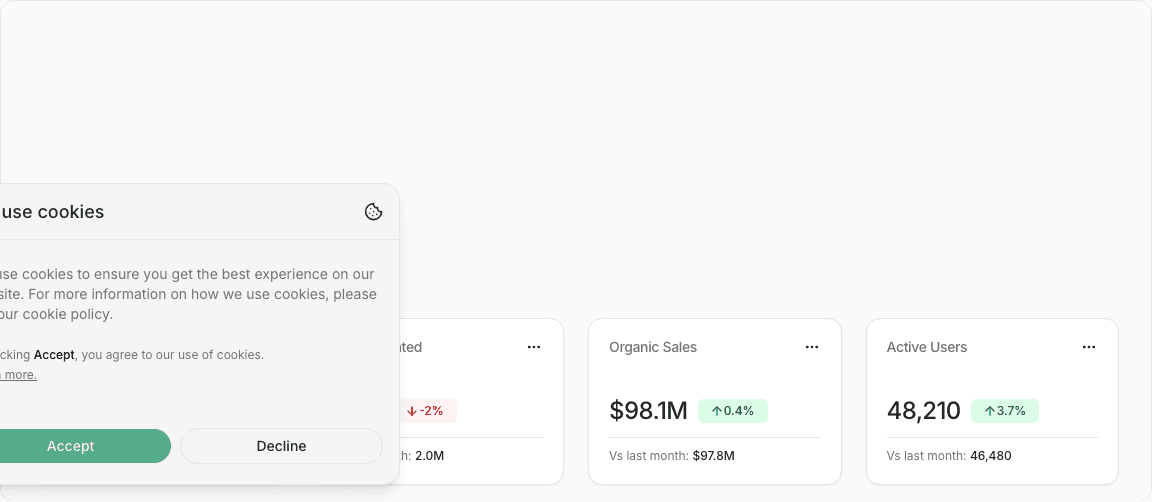Click the 2.0M last month value
Screen dimensions: 1152x502
pos(429,456)
